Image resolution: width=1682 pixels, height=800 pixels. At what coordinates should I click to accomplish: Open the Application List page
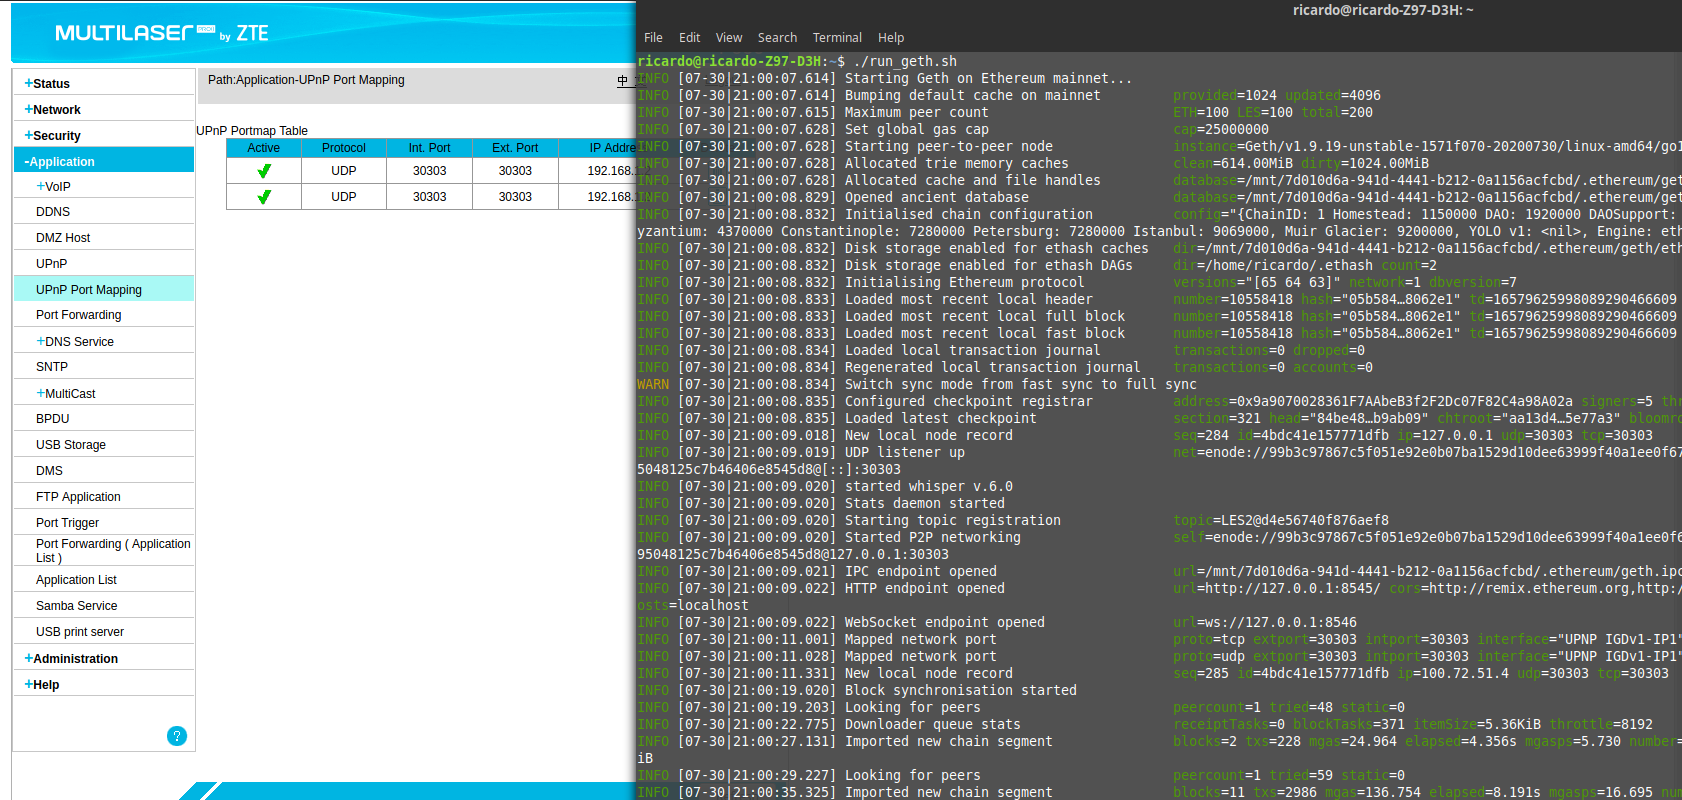(x=76, y=580)
